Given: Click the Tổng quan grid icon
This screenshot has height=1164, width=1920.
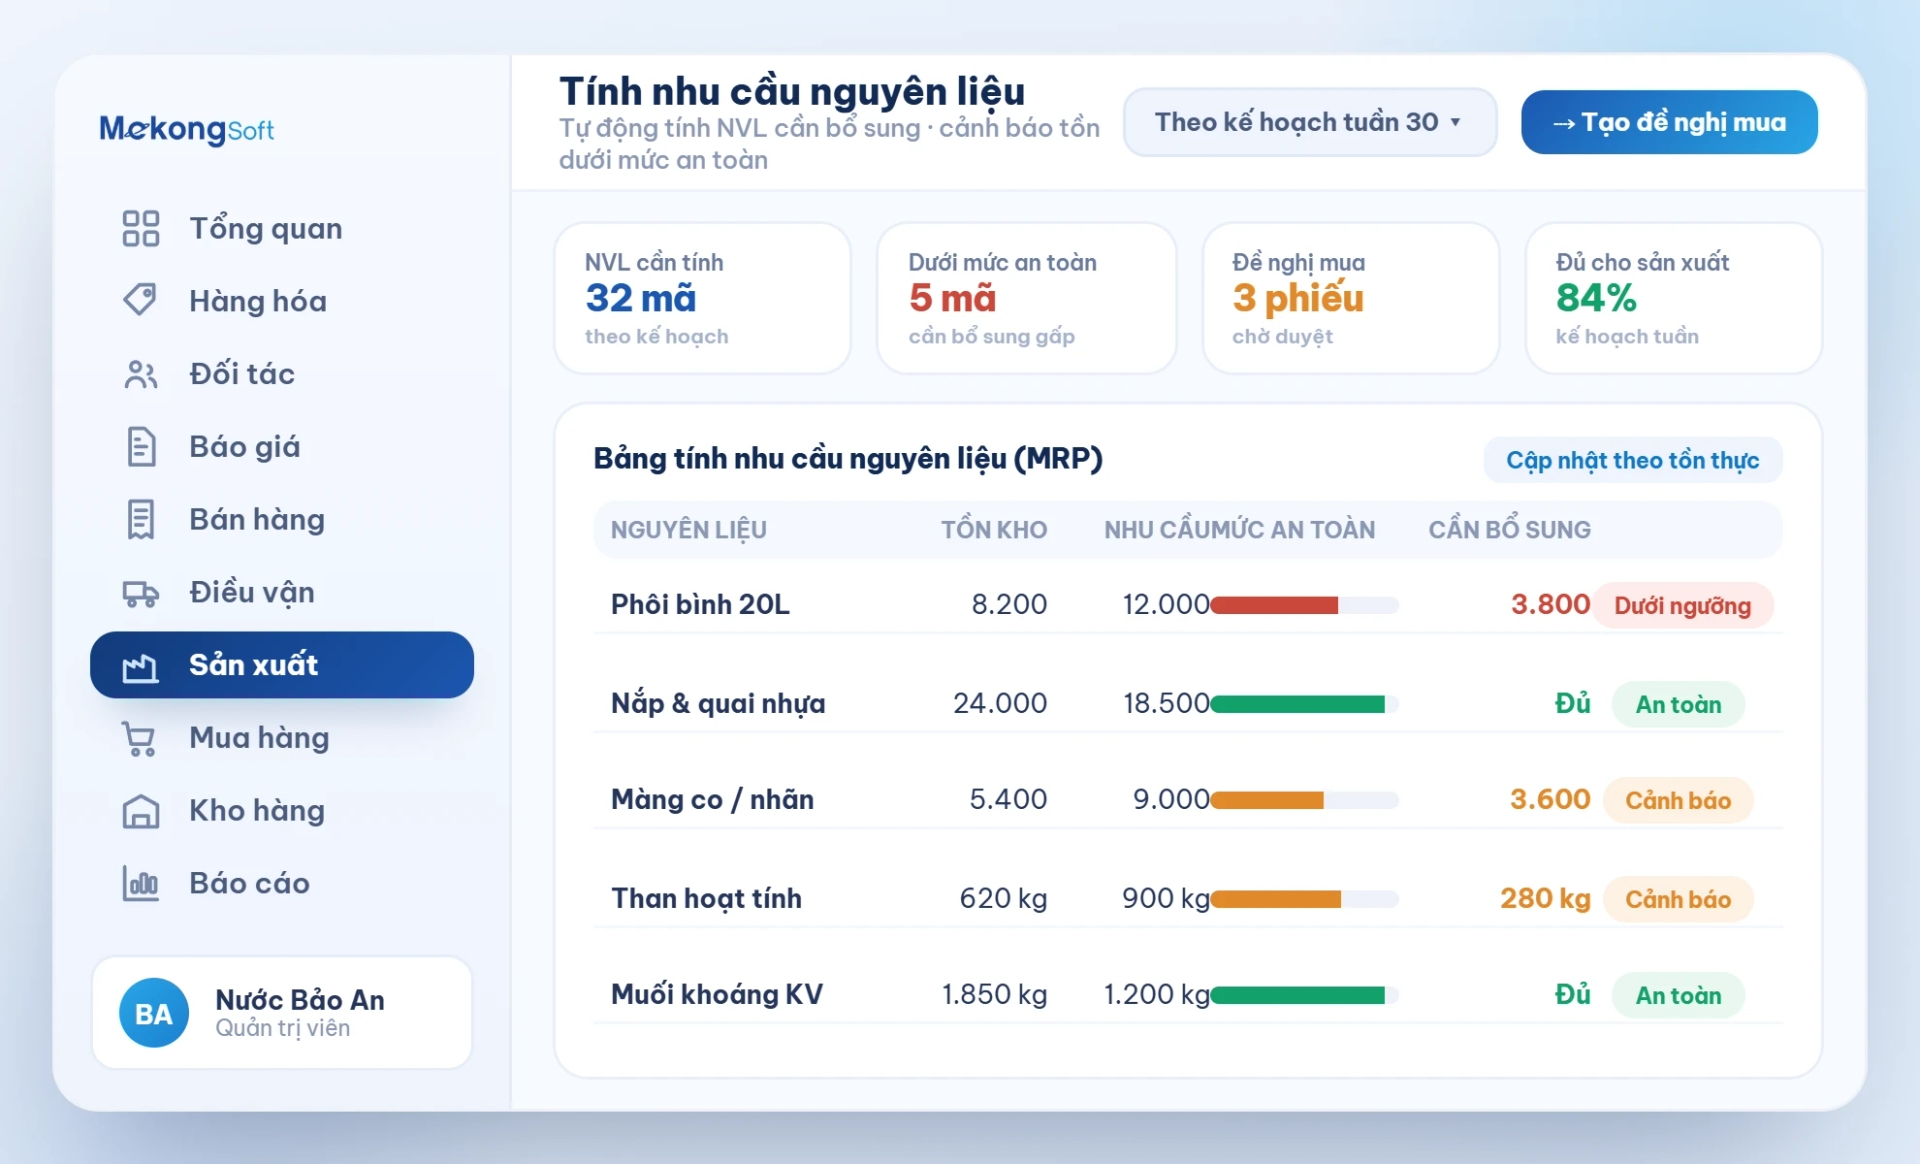Looking at the screenshot, I should 140,228.
